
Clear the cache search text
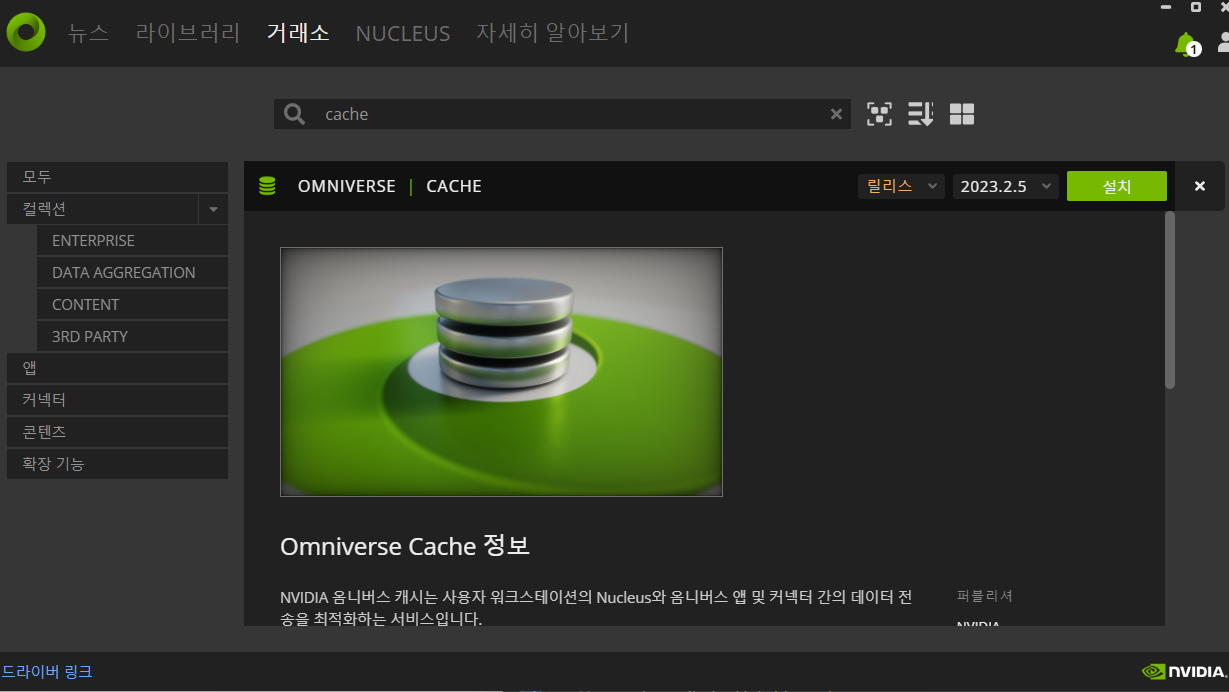(x=836, y=114)
